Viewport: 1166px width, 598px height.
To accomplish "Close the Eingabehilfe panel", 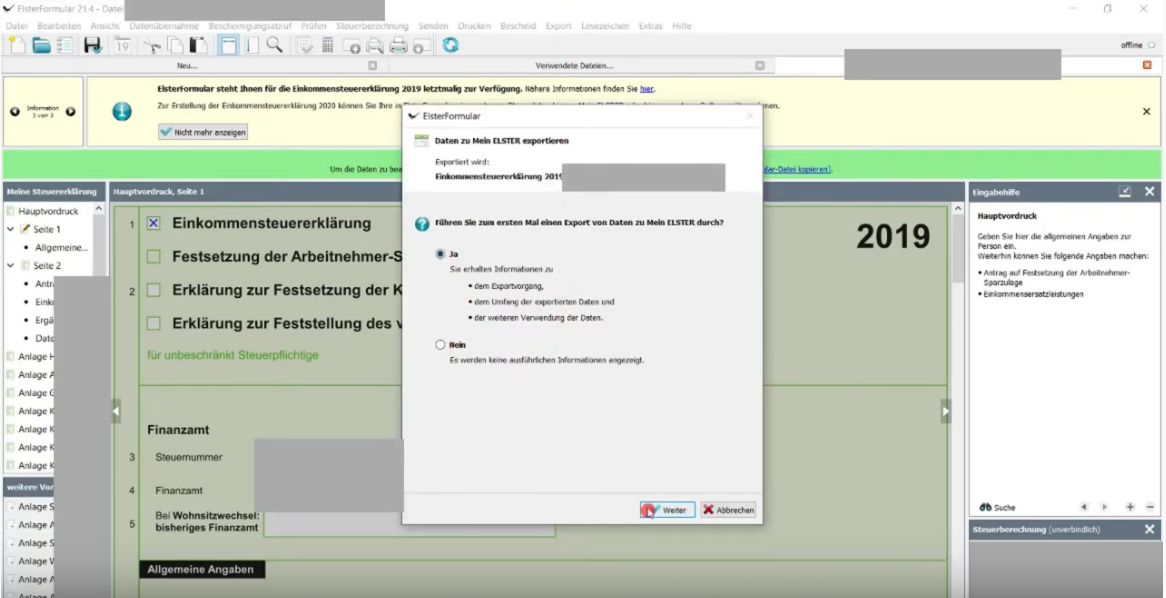I will point(1150,192).
